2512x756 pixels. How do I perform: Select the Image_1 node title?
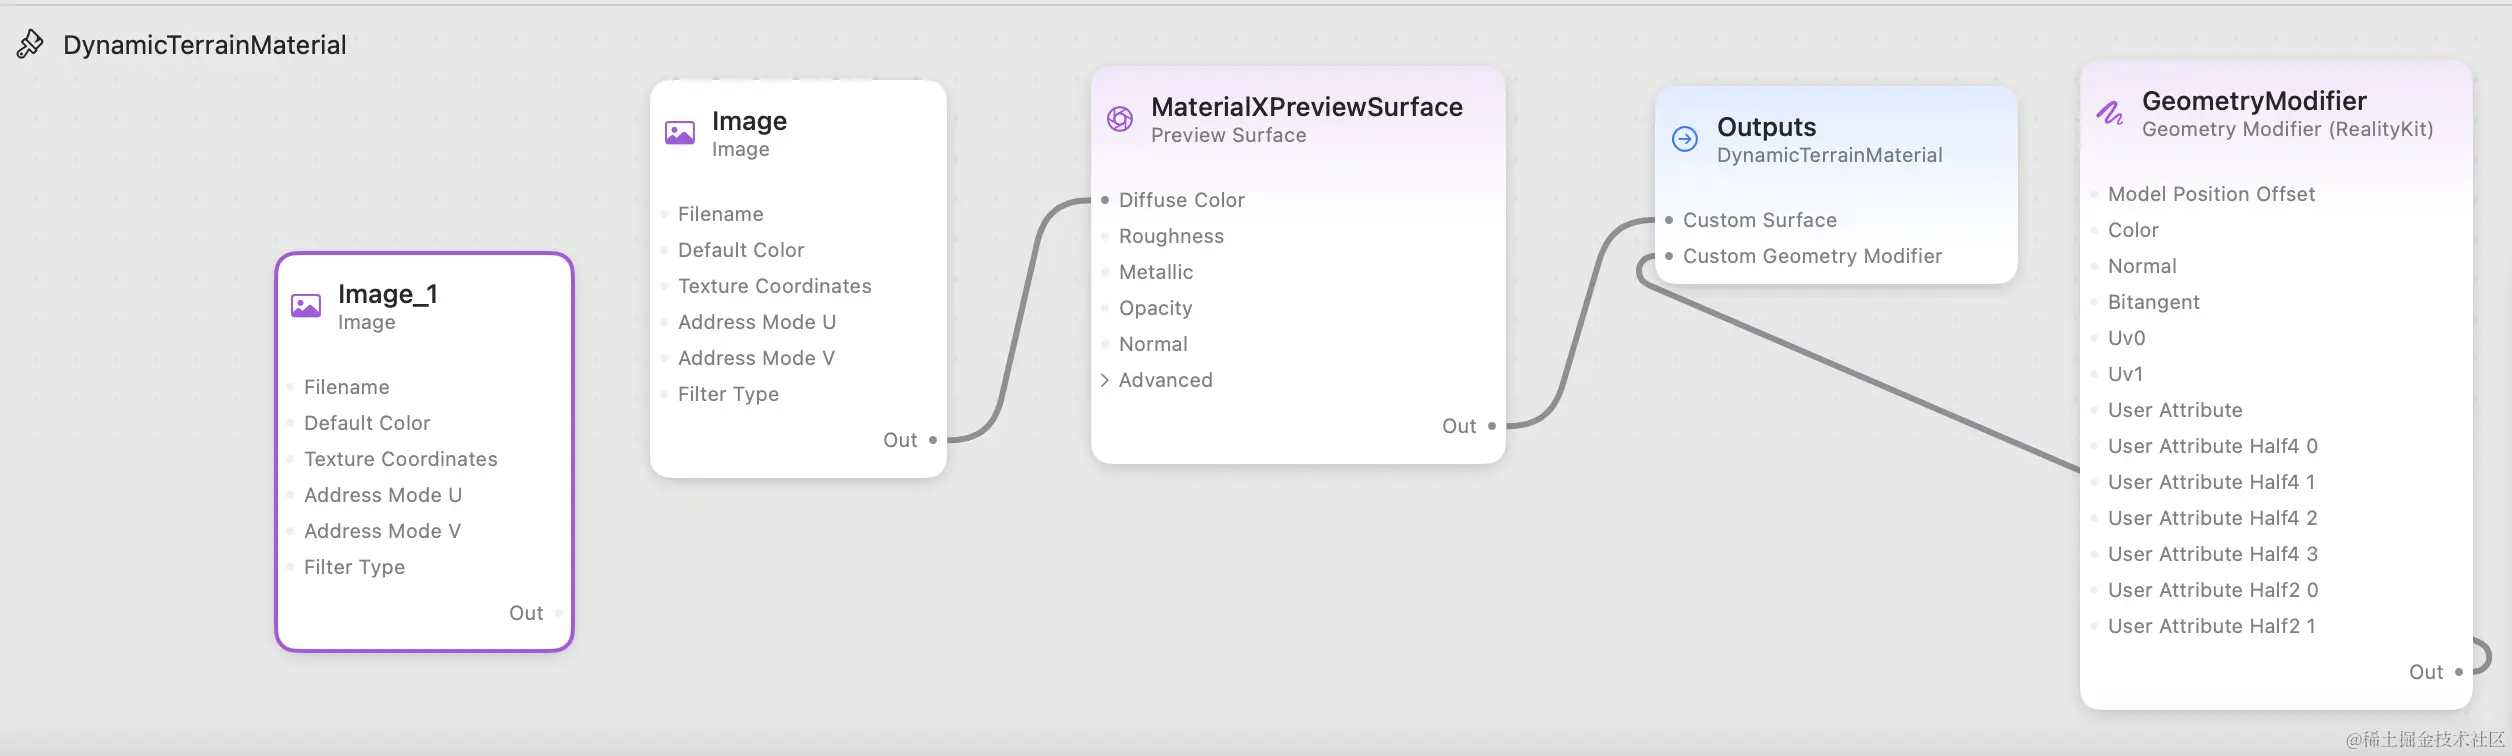click(388, 294)
